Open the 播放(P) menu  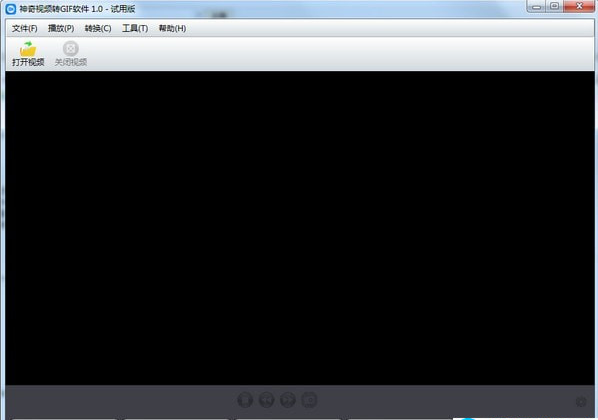[x=61, y=28]
